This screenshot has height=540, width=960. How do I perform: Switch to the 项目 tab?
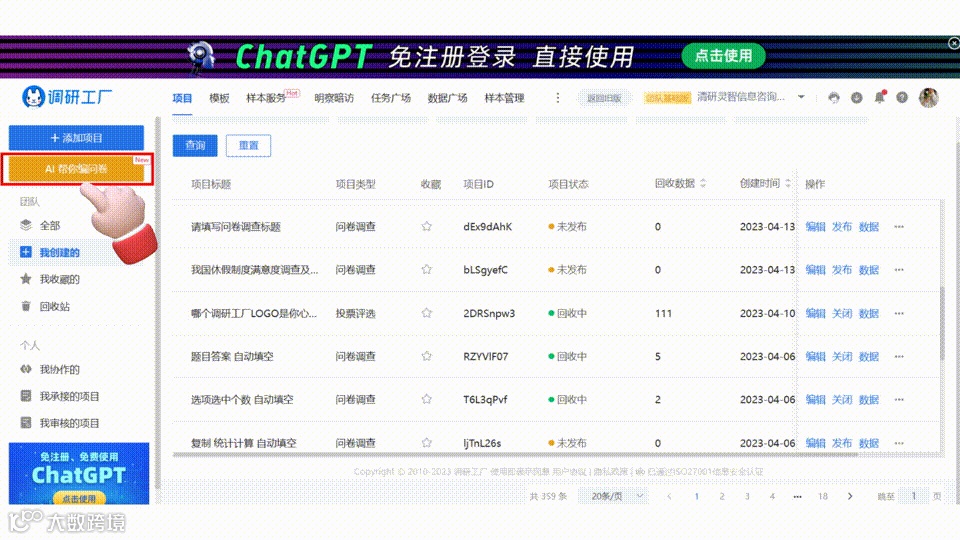coord(182,98)
